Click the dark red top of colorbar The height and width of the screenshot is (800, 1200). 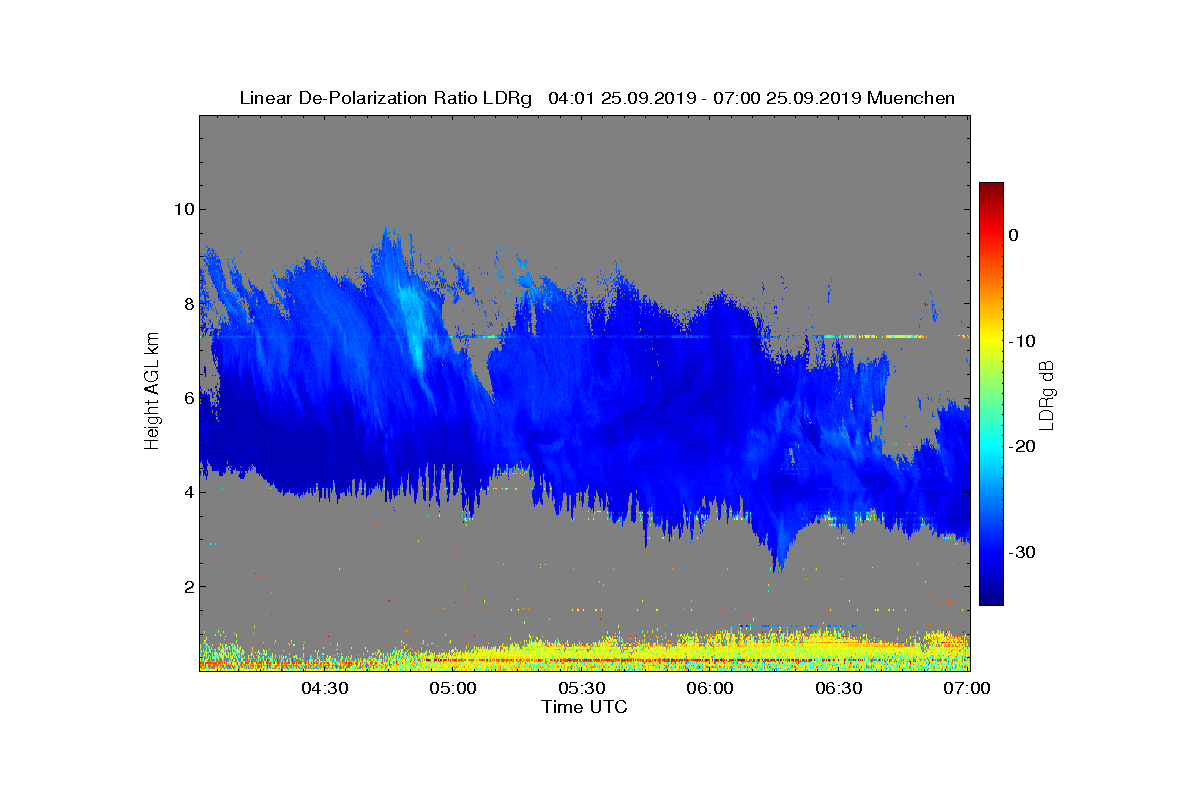coord(991,190)
